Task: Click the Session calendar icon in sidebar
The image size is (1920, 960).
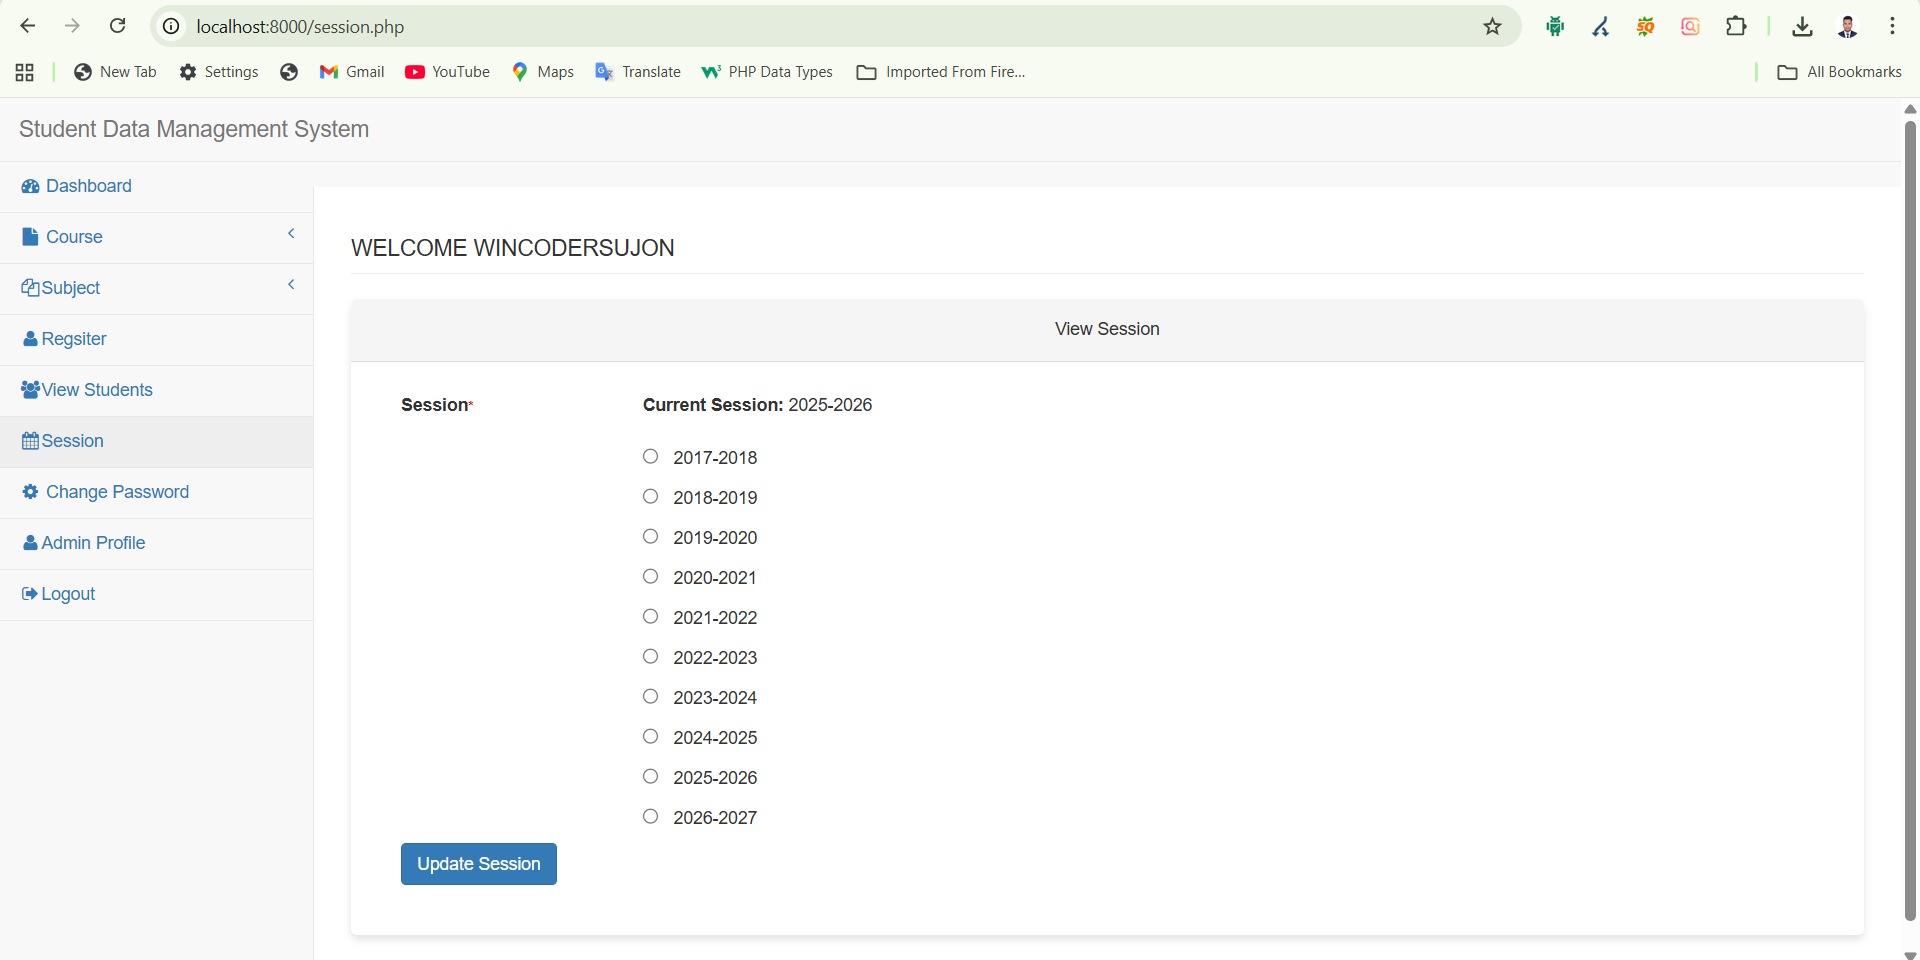Action: tap(30, 441)
